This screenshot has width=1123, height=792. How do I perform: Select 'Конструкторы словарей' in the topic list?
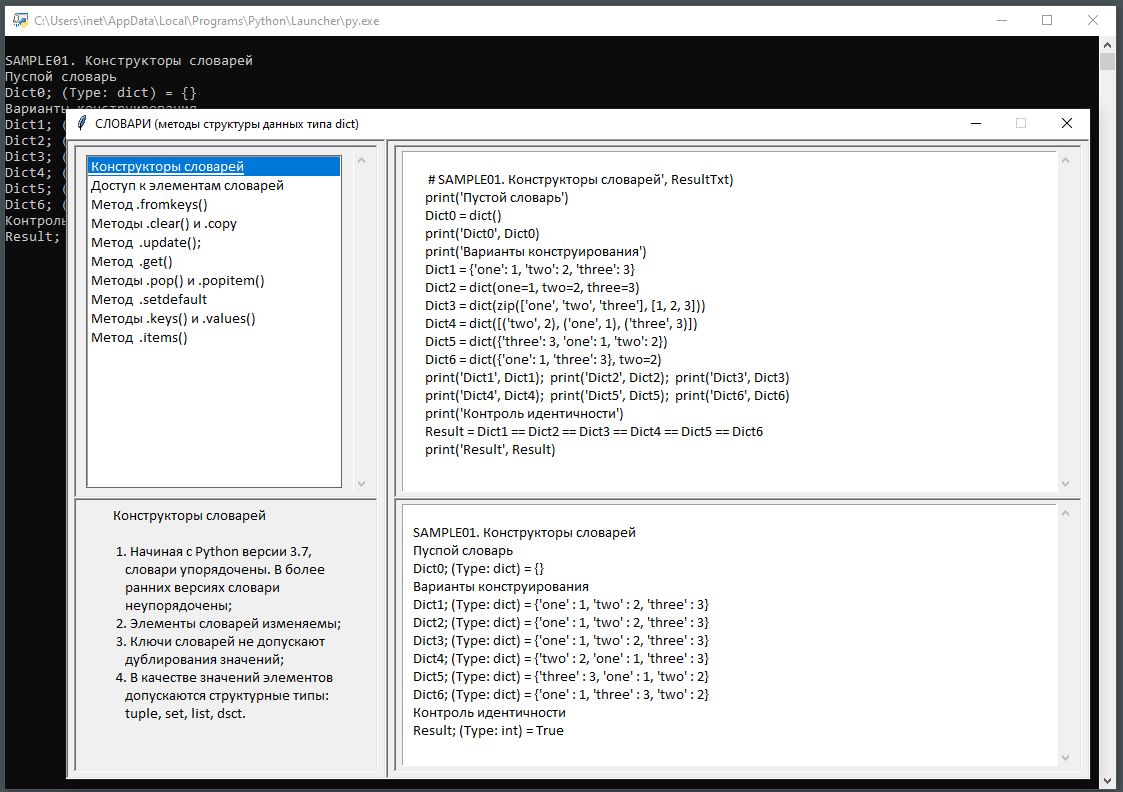pyautogui.click(x=167, y=167)
